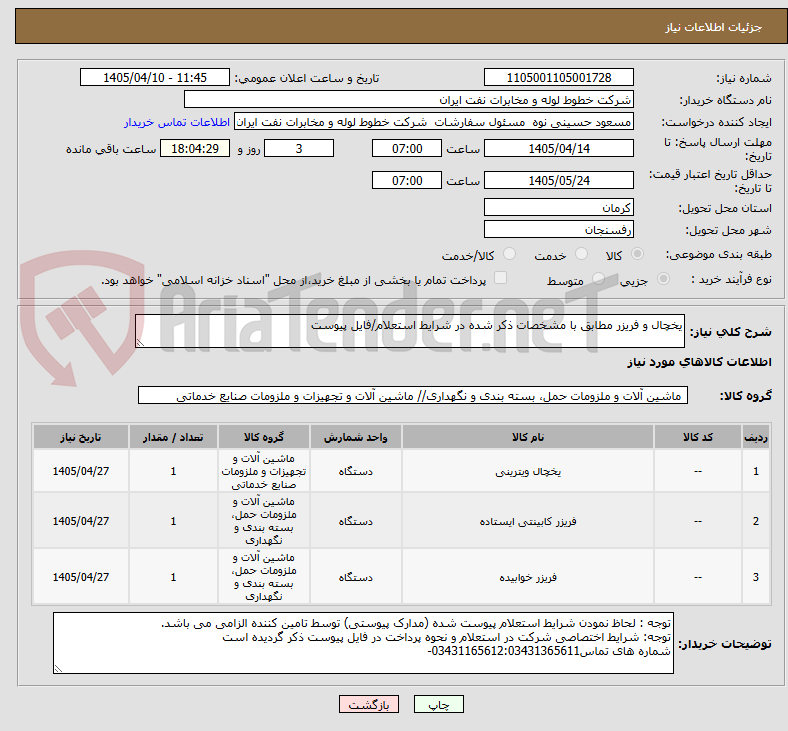Toggle the اسناد خزانه اسلامی payment checkbox
Screen dimensions: 788x731
[501, 278]
